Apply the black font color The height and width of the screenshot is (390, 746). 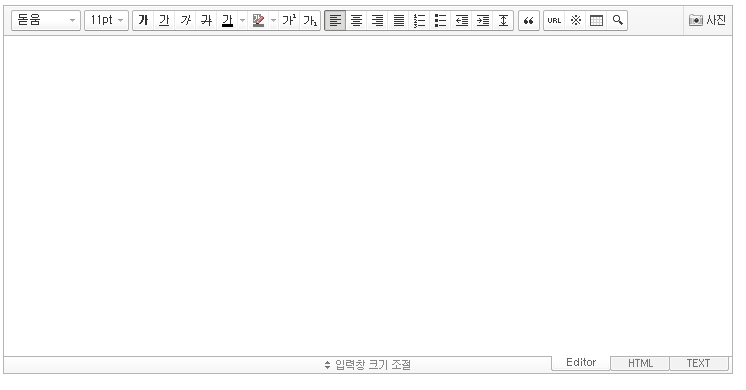227,20
